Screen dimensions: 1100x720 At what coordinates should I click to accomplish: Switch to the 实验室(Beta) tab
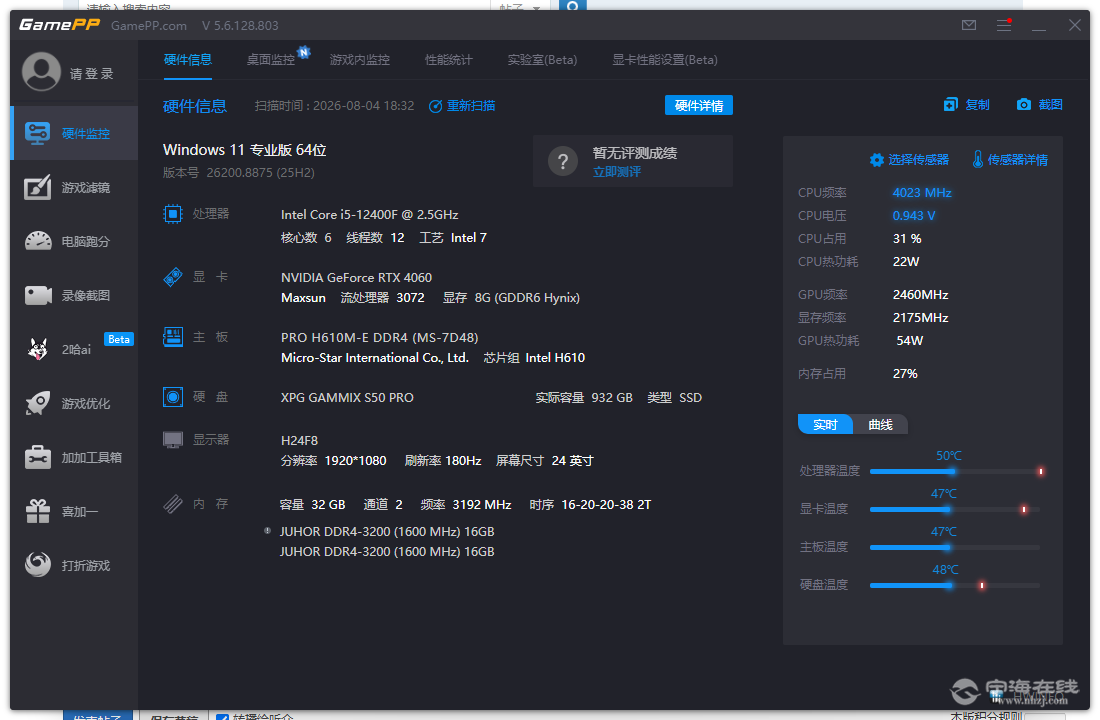click(542, 60)
